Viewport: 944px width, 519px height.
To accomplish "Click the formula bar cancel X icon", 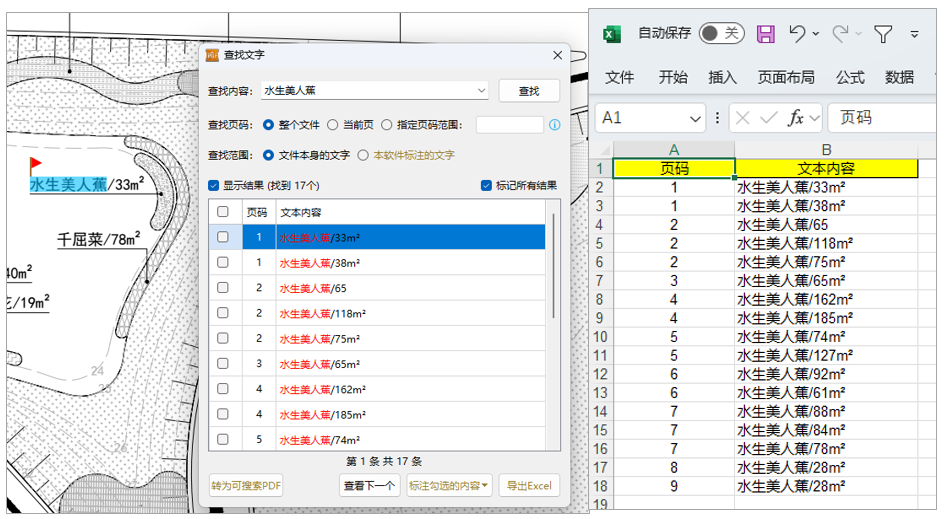I will 743,118.
